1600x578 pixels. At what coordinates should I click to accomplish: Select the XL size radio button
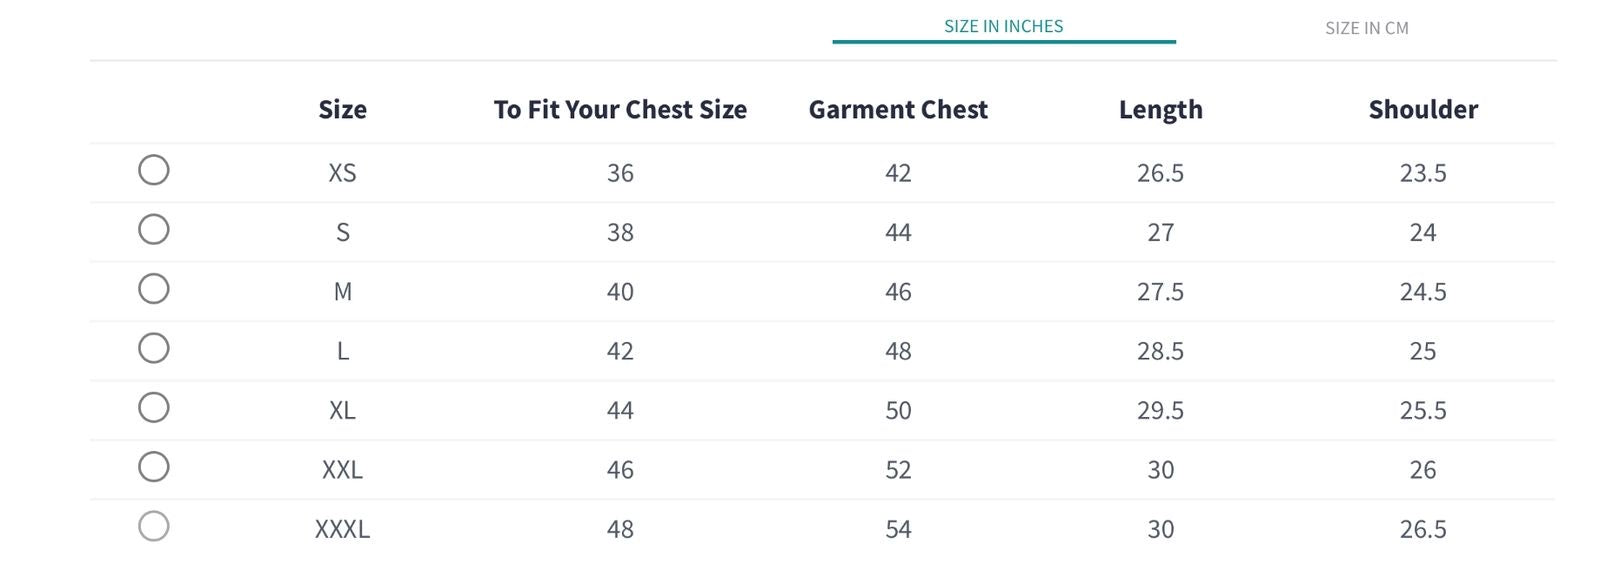tap(153, 407)
